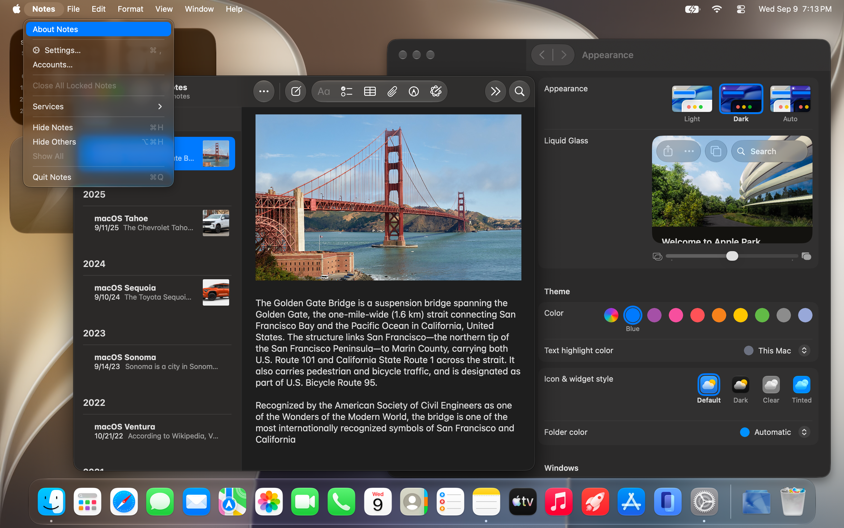
Task: Open the macOS Tahoe note
Action: [157, 223]
